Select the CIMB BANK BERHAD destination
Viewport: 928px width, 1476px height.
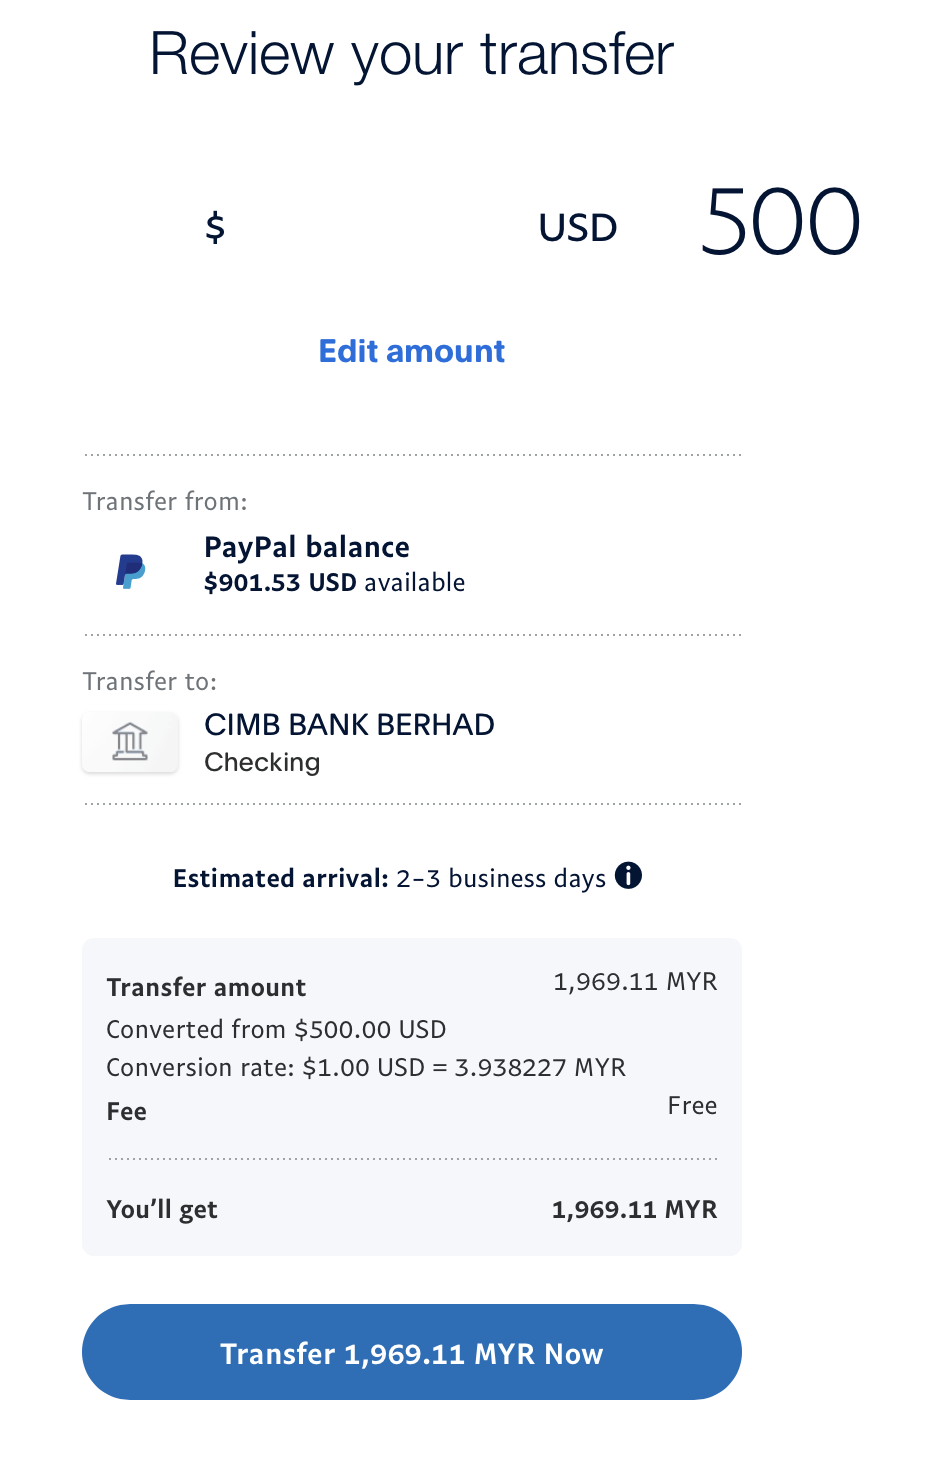(349, 725)
